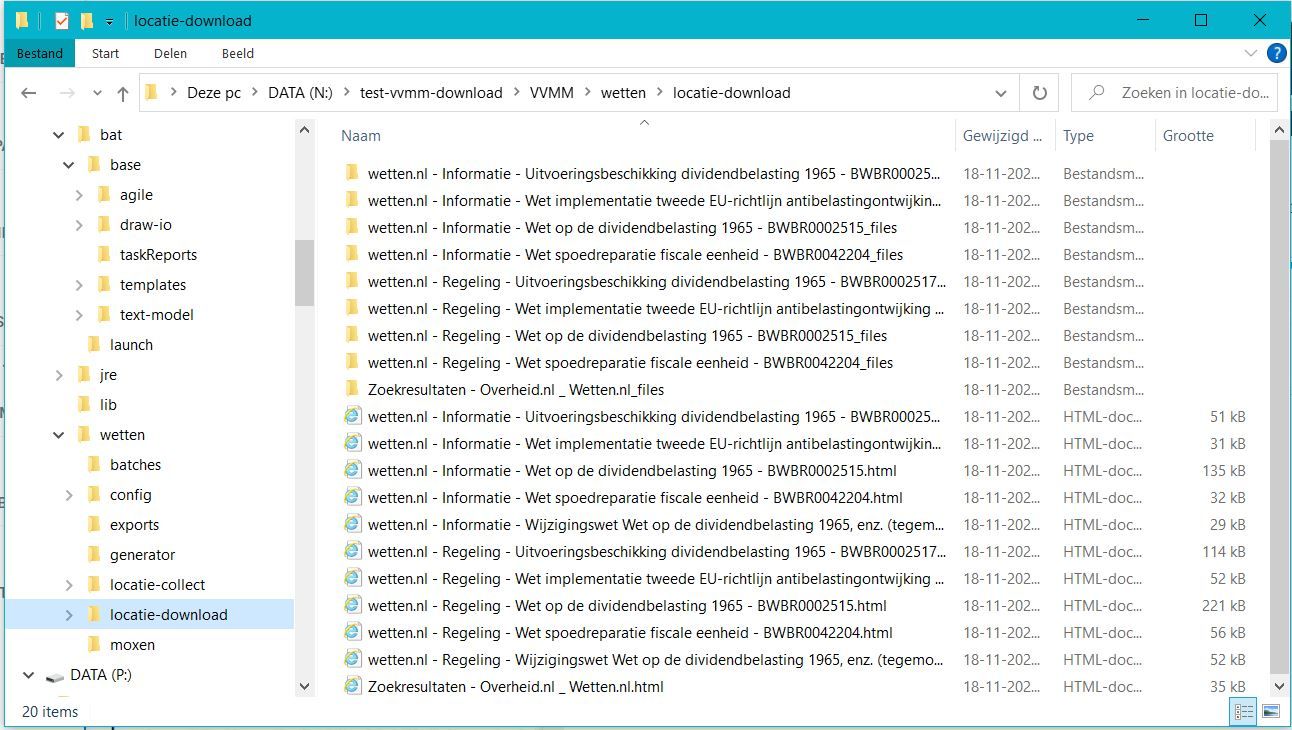Open the quick access toolbar customize arrow

[x=109, y=21]
